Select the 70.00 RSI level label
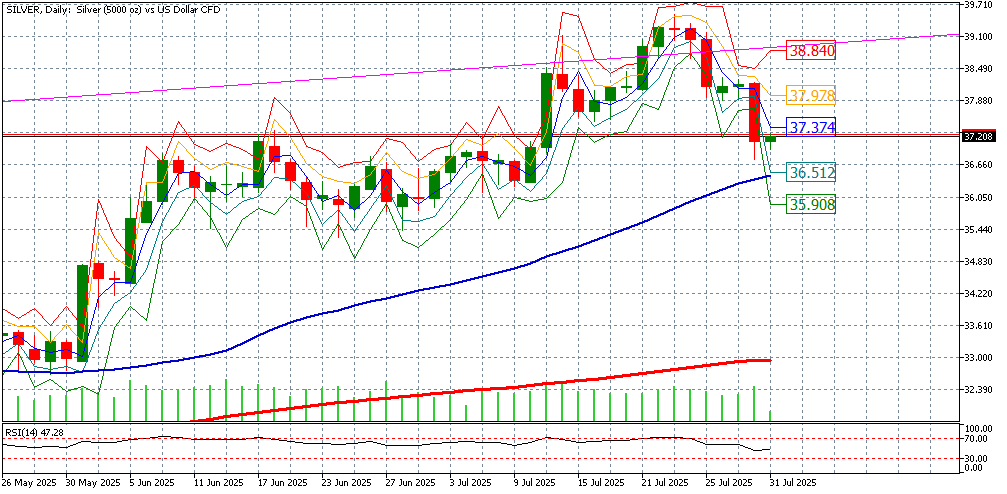The width and height of the screenshot is (1007, 494). click(975, 439)
